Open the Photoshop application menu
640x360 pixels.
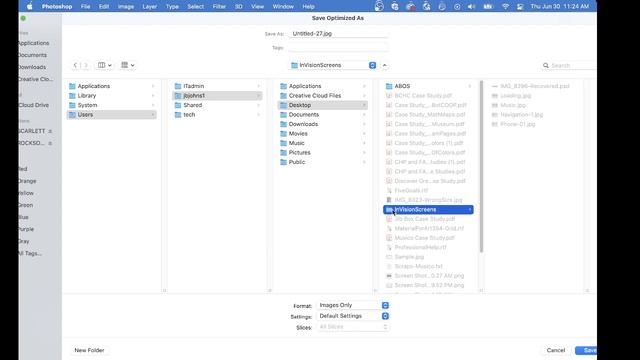click(x=57, y=7)
